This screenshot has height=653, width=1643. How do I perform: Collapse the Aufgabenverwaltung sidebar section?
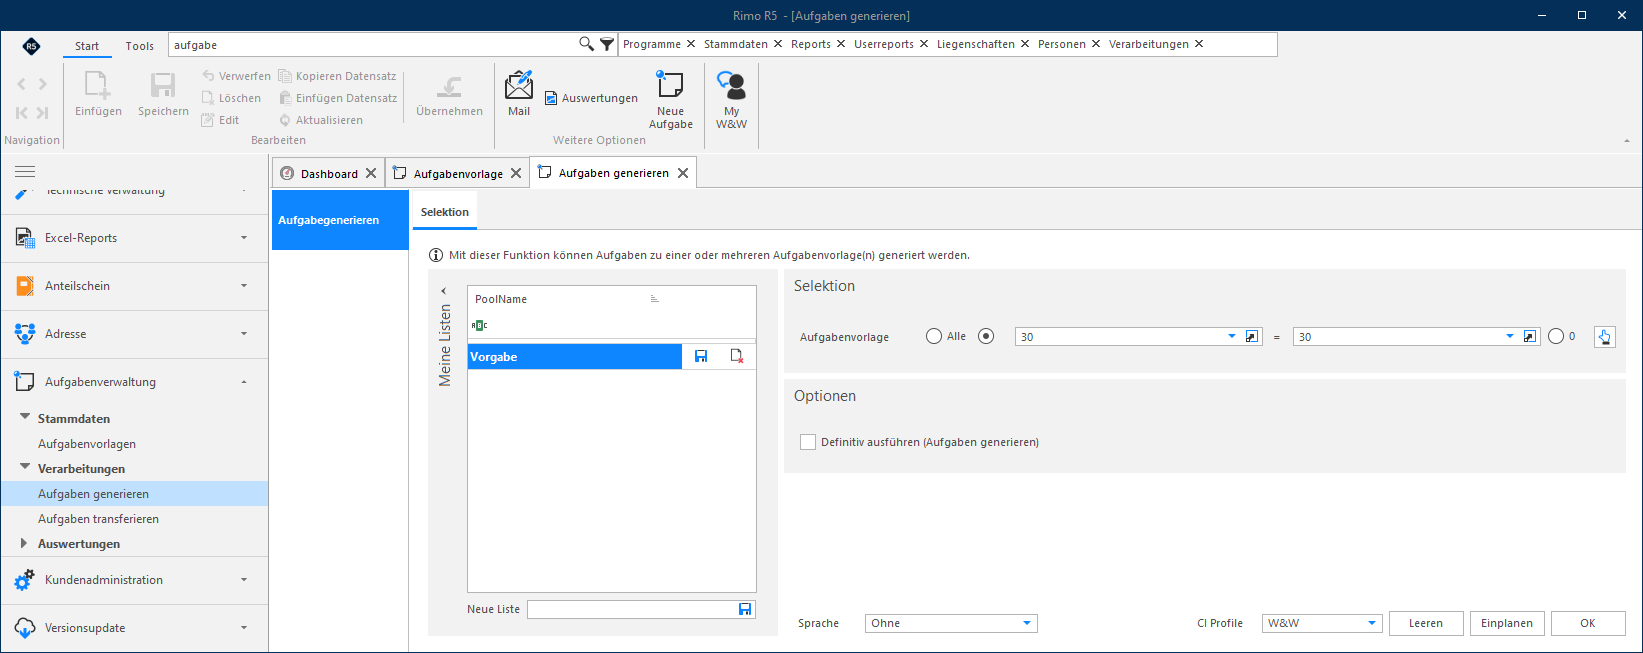click(x=244, y=382)
